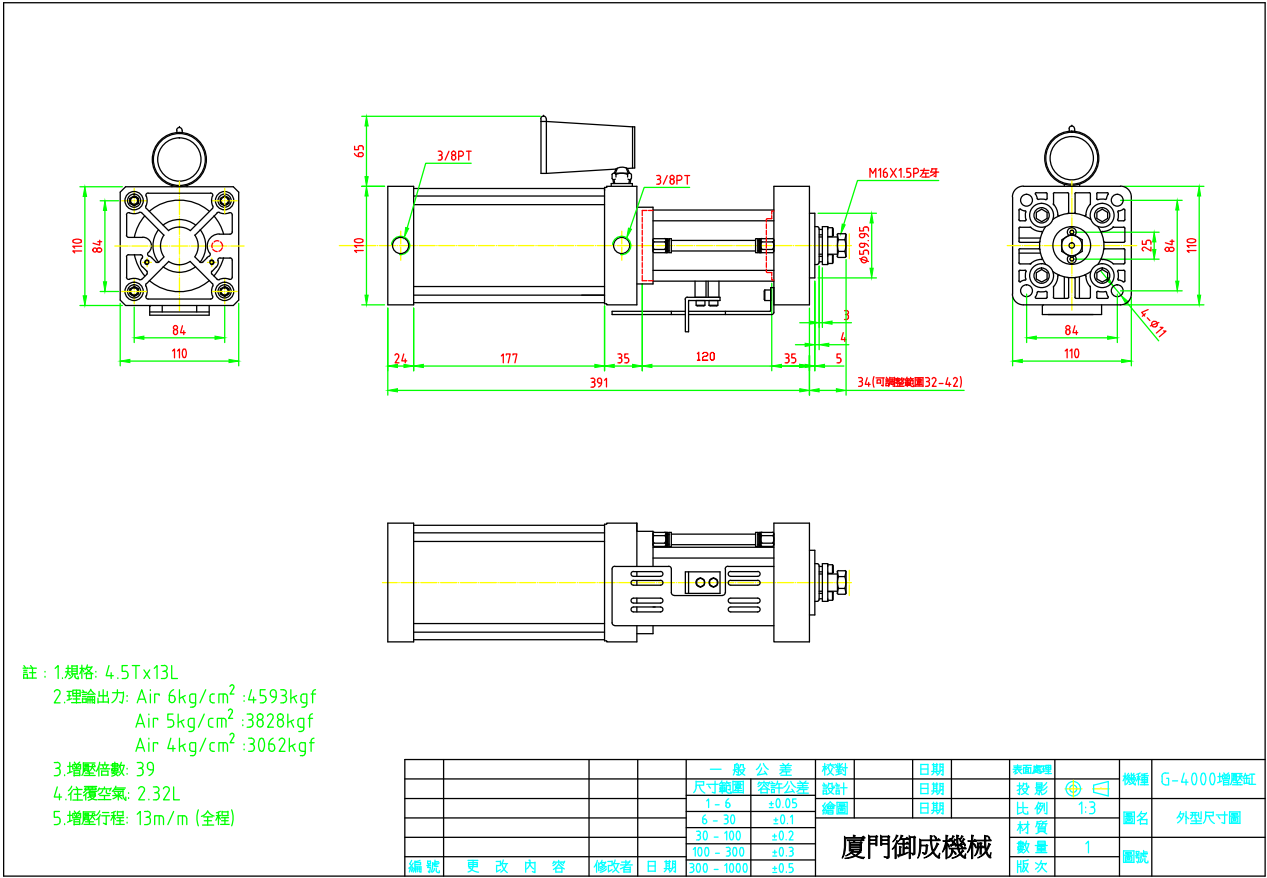This screenshot has width=1267, height=878.
Task: Click the 25 dimension on right view
Action: click(x=1146, y=243)
